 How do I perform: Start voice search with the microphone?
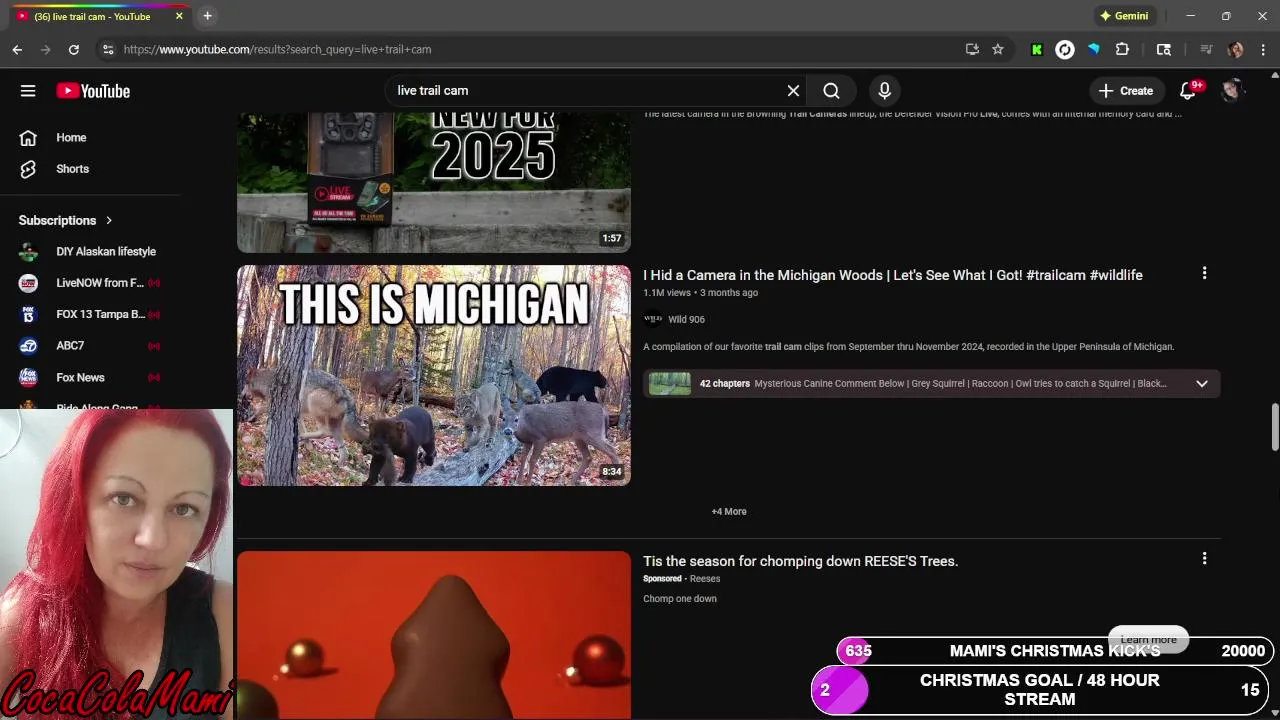884,91
